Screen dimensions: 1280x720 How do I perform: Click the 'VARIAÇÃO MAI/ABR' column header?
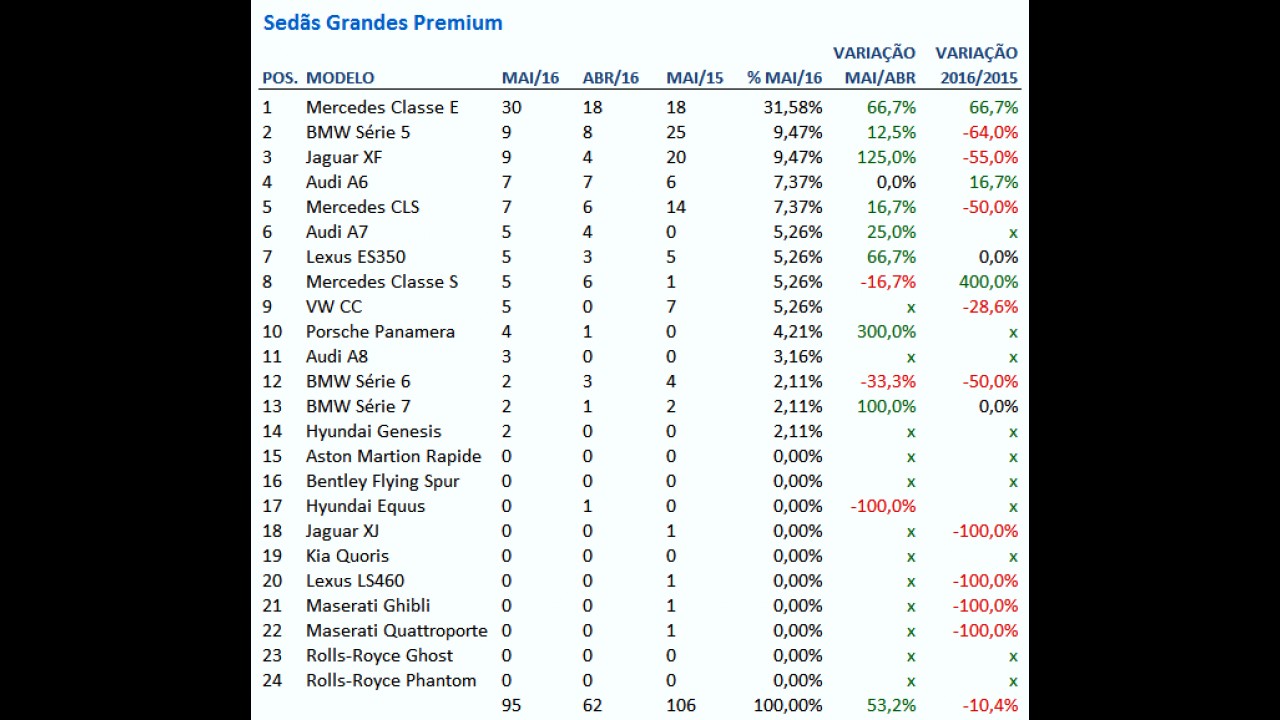875,65
